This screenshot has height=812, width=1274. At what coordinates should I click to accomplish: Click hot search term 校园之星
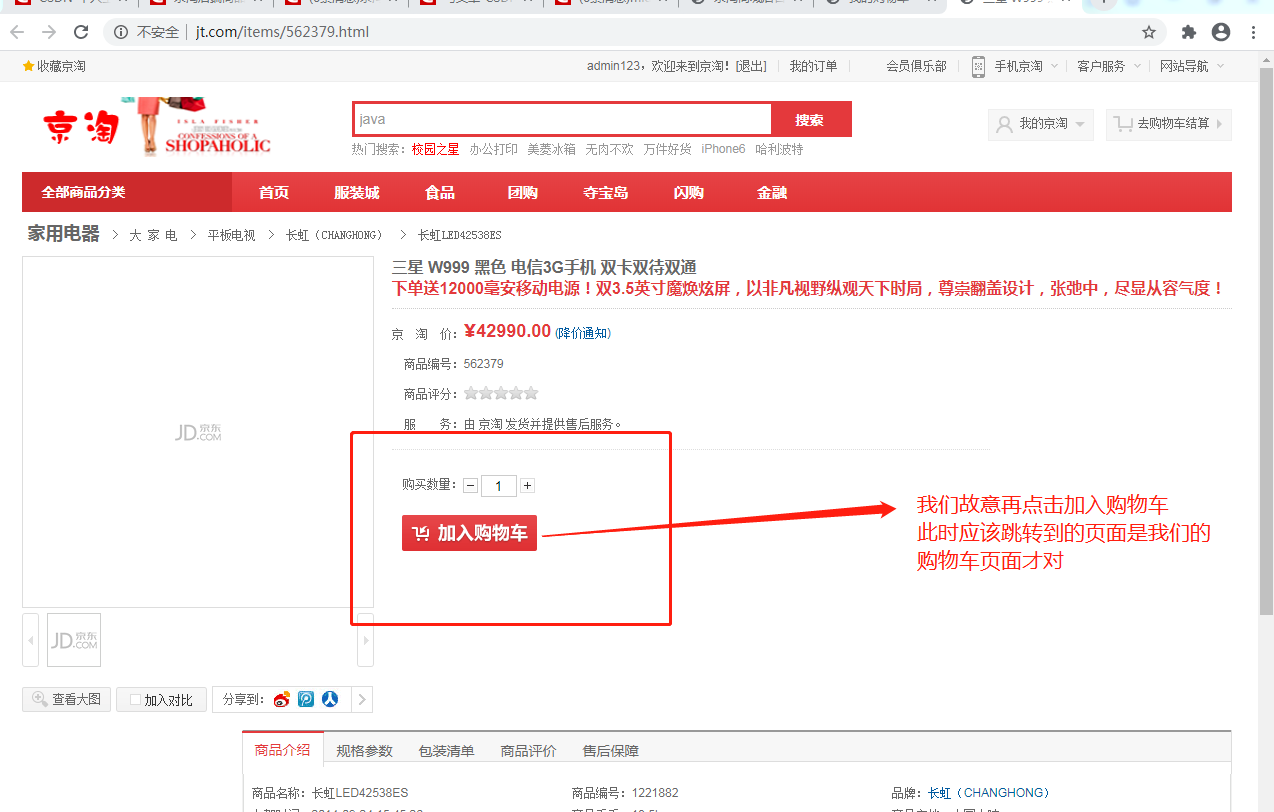436,149
